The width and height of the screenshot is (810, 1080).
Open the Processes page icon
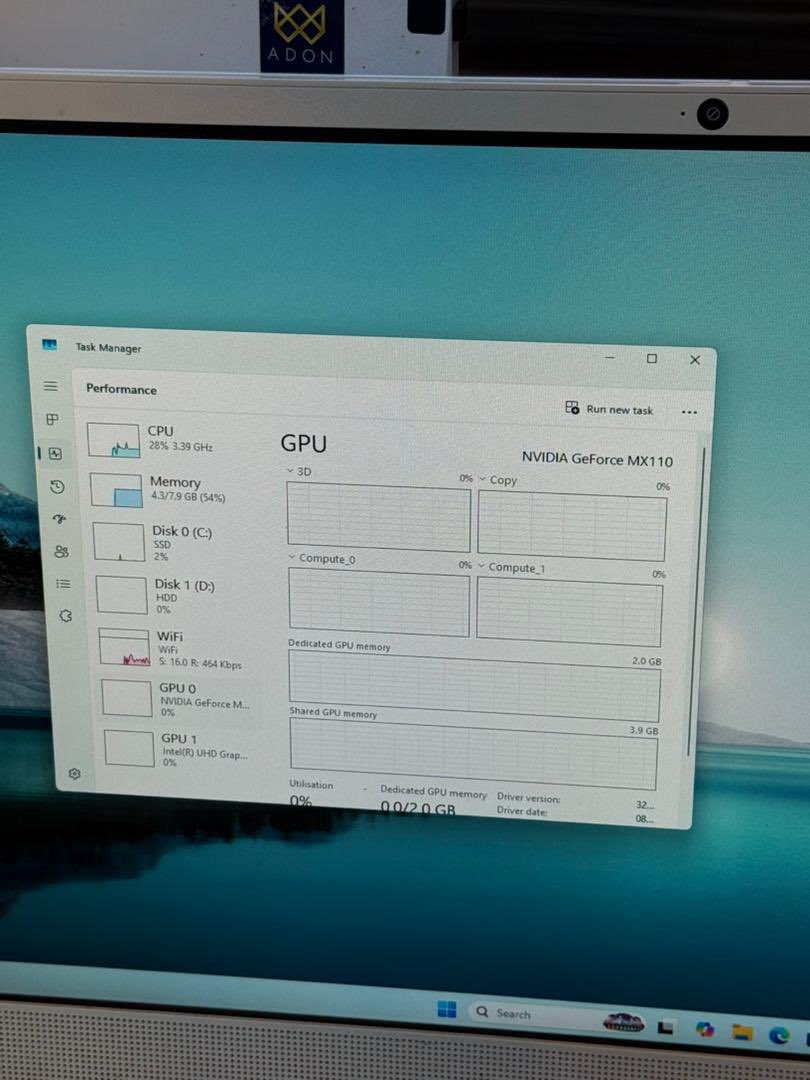[x=52, y=419]
